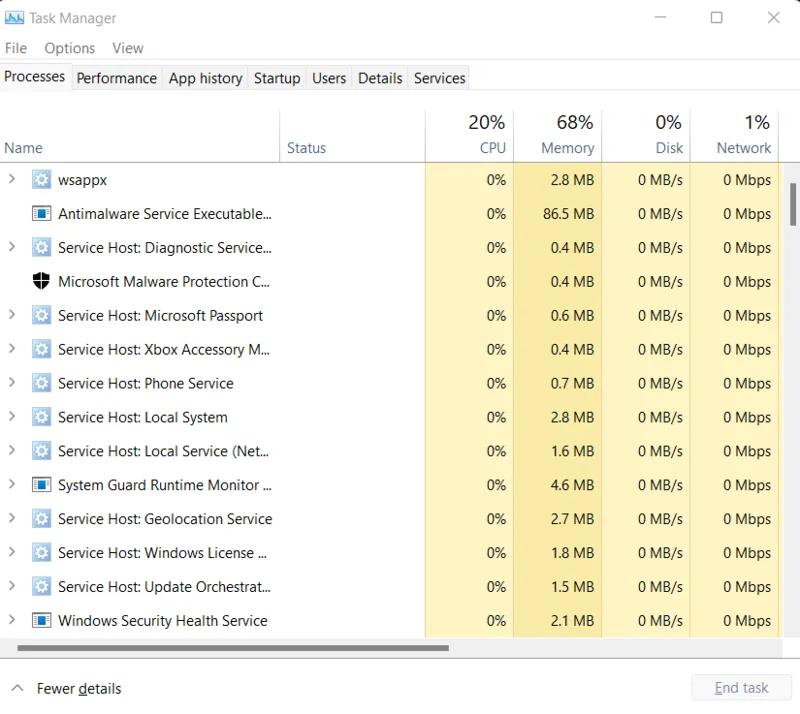This screenshot has height=714, width=800.
Task: Click the Phone Service gear icon
Action: tap(41, 383)
